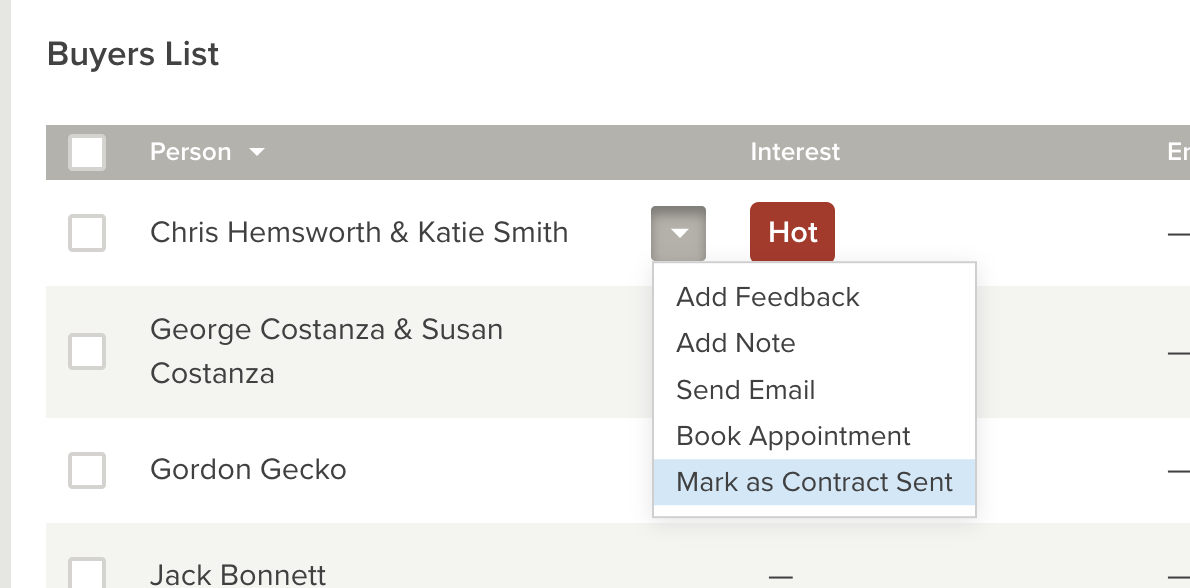Click the red Hot interest badge
The height and width of the screenshot is (588, 1190).
click(792, 233)
